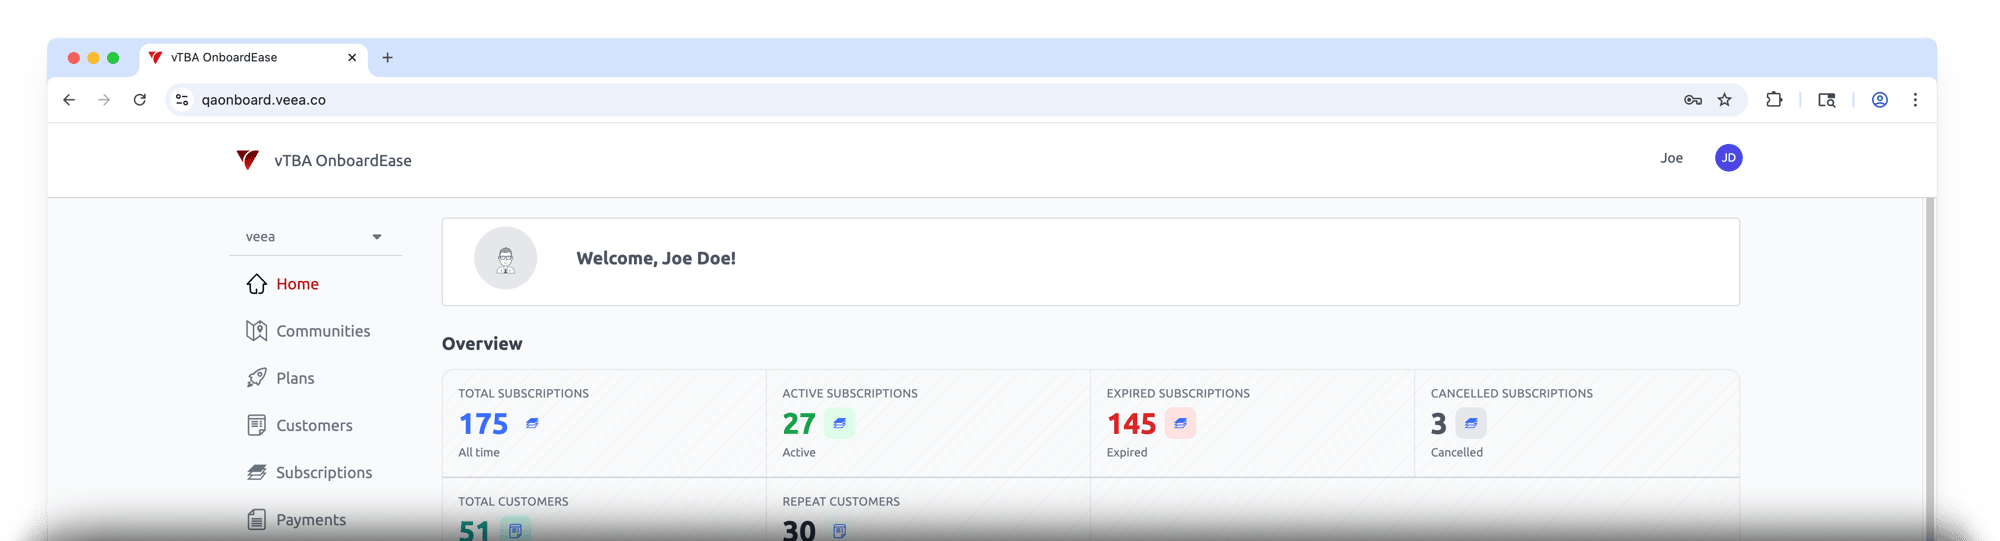Click the 175 total subscriptions number
This screenshot has height=541, width=2000.
pos(484,424)
